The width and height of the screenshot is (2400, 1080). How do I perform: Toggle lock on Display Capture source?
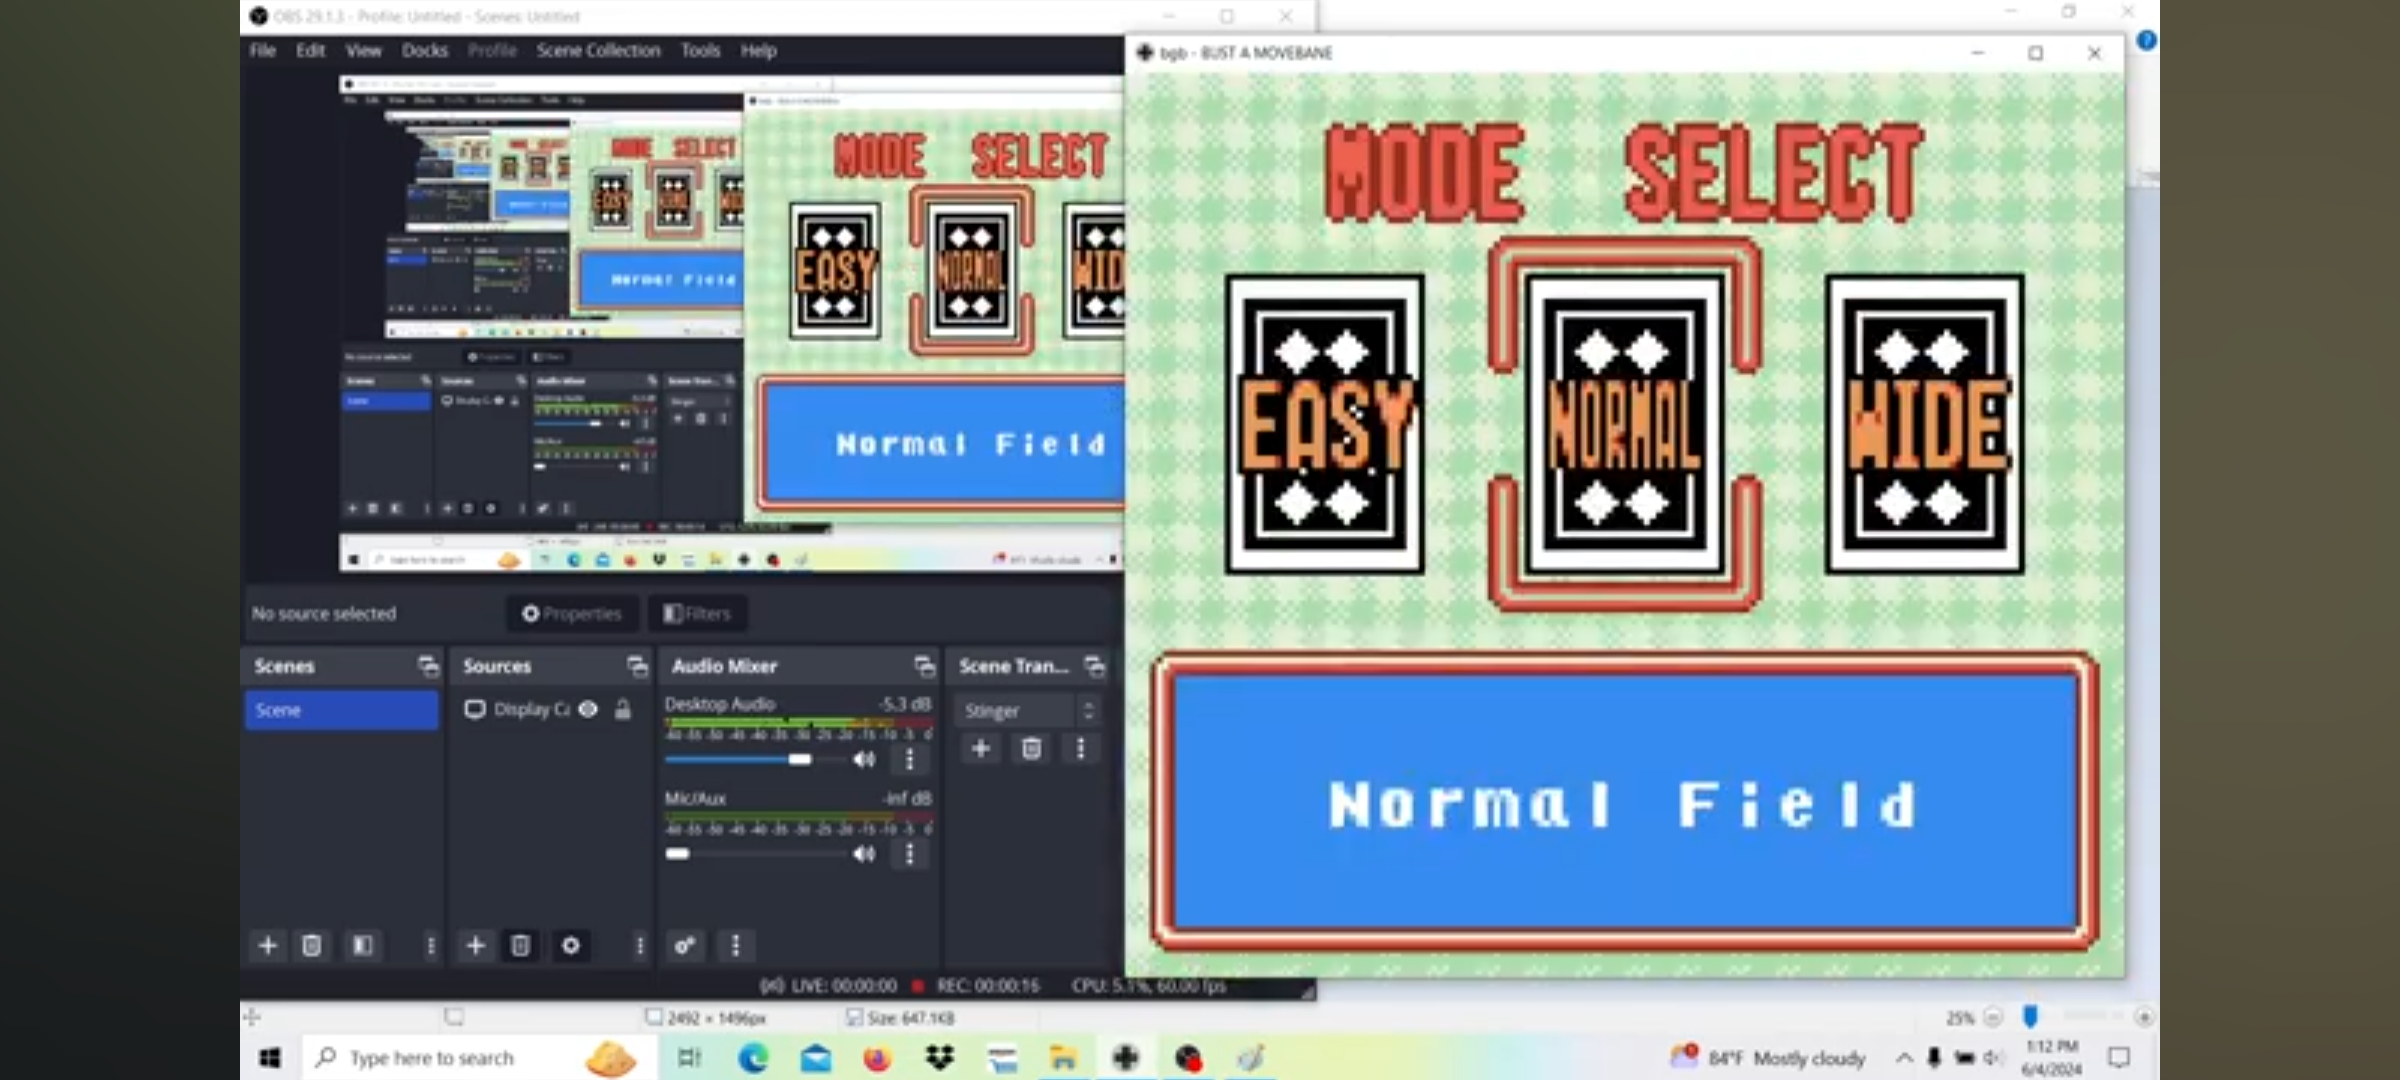point(623,709)
